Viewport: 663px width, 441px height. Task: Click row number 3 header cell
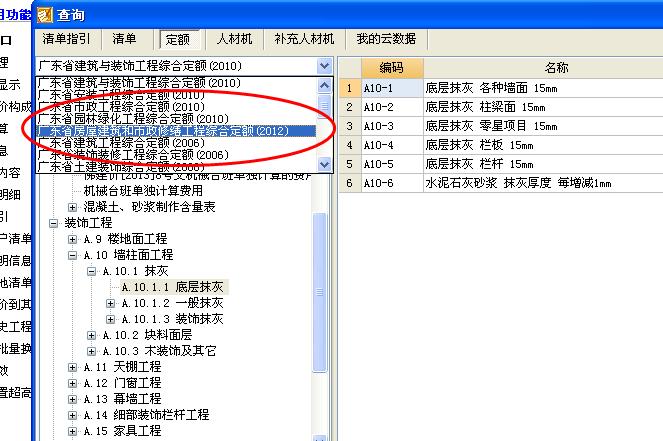(350, 126)
